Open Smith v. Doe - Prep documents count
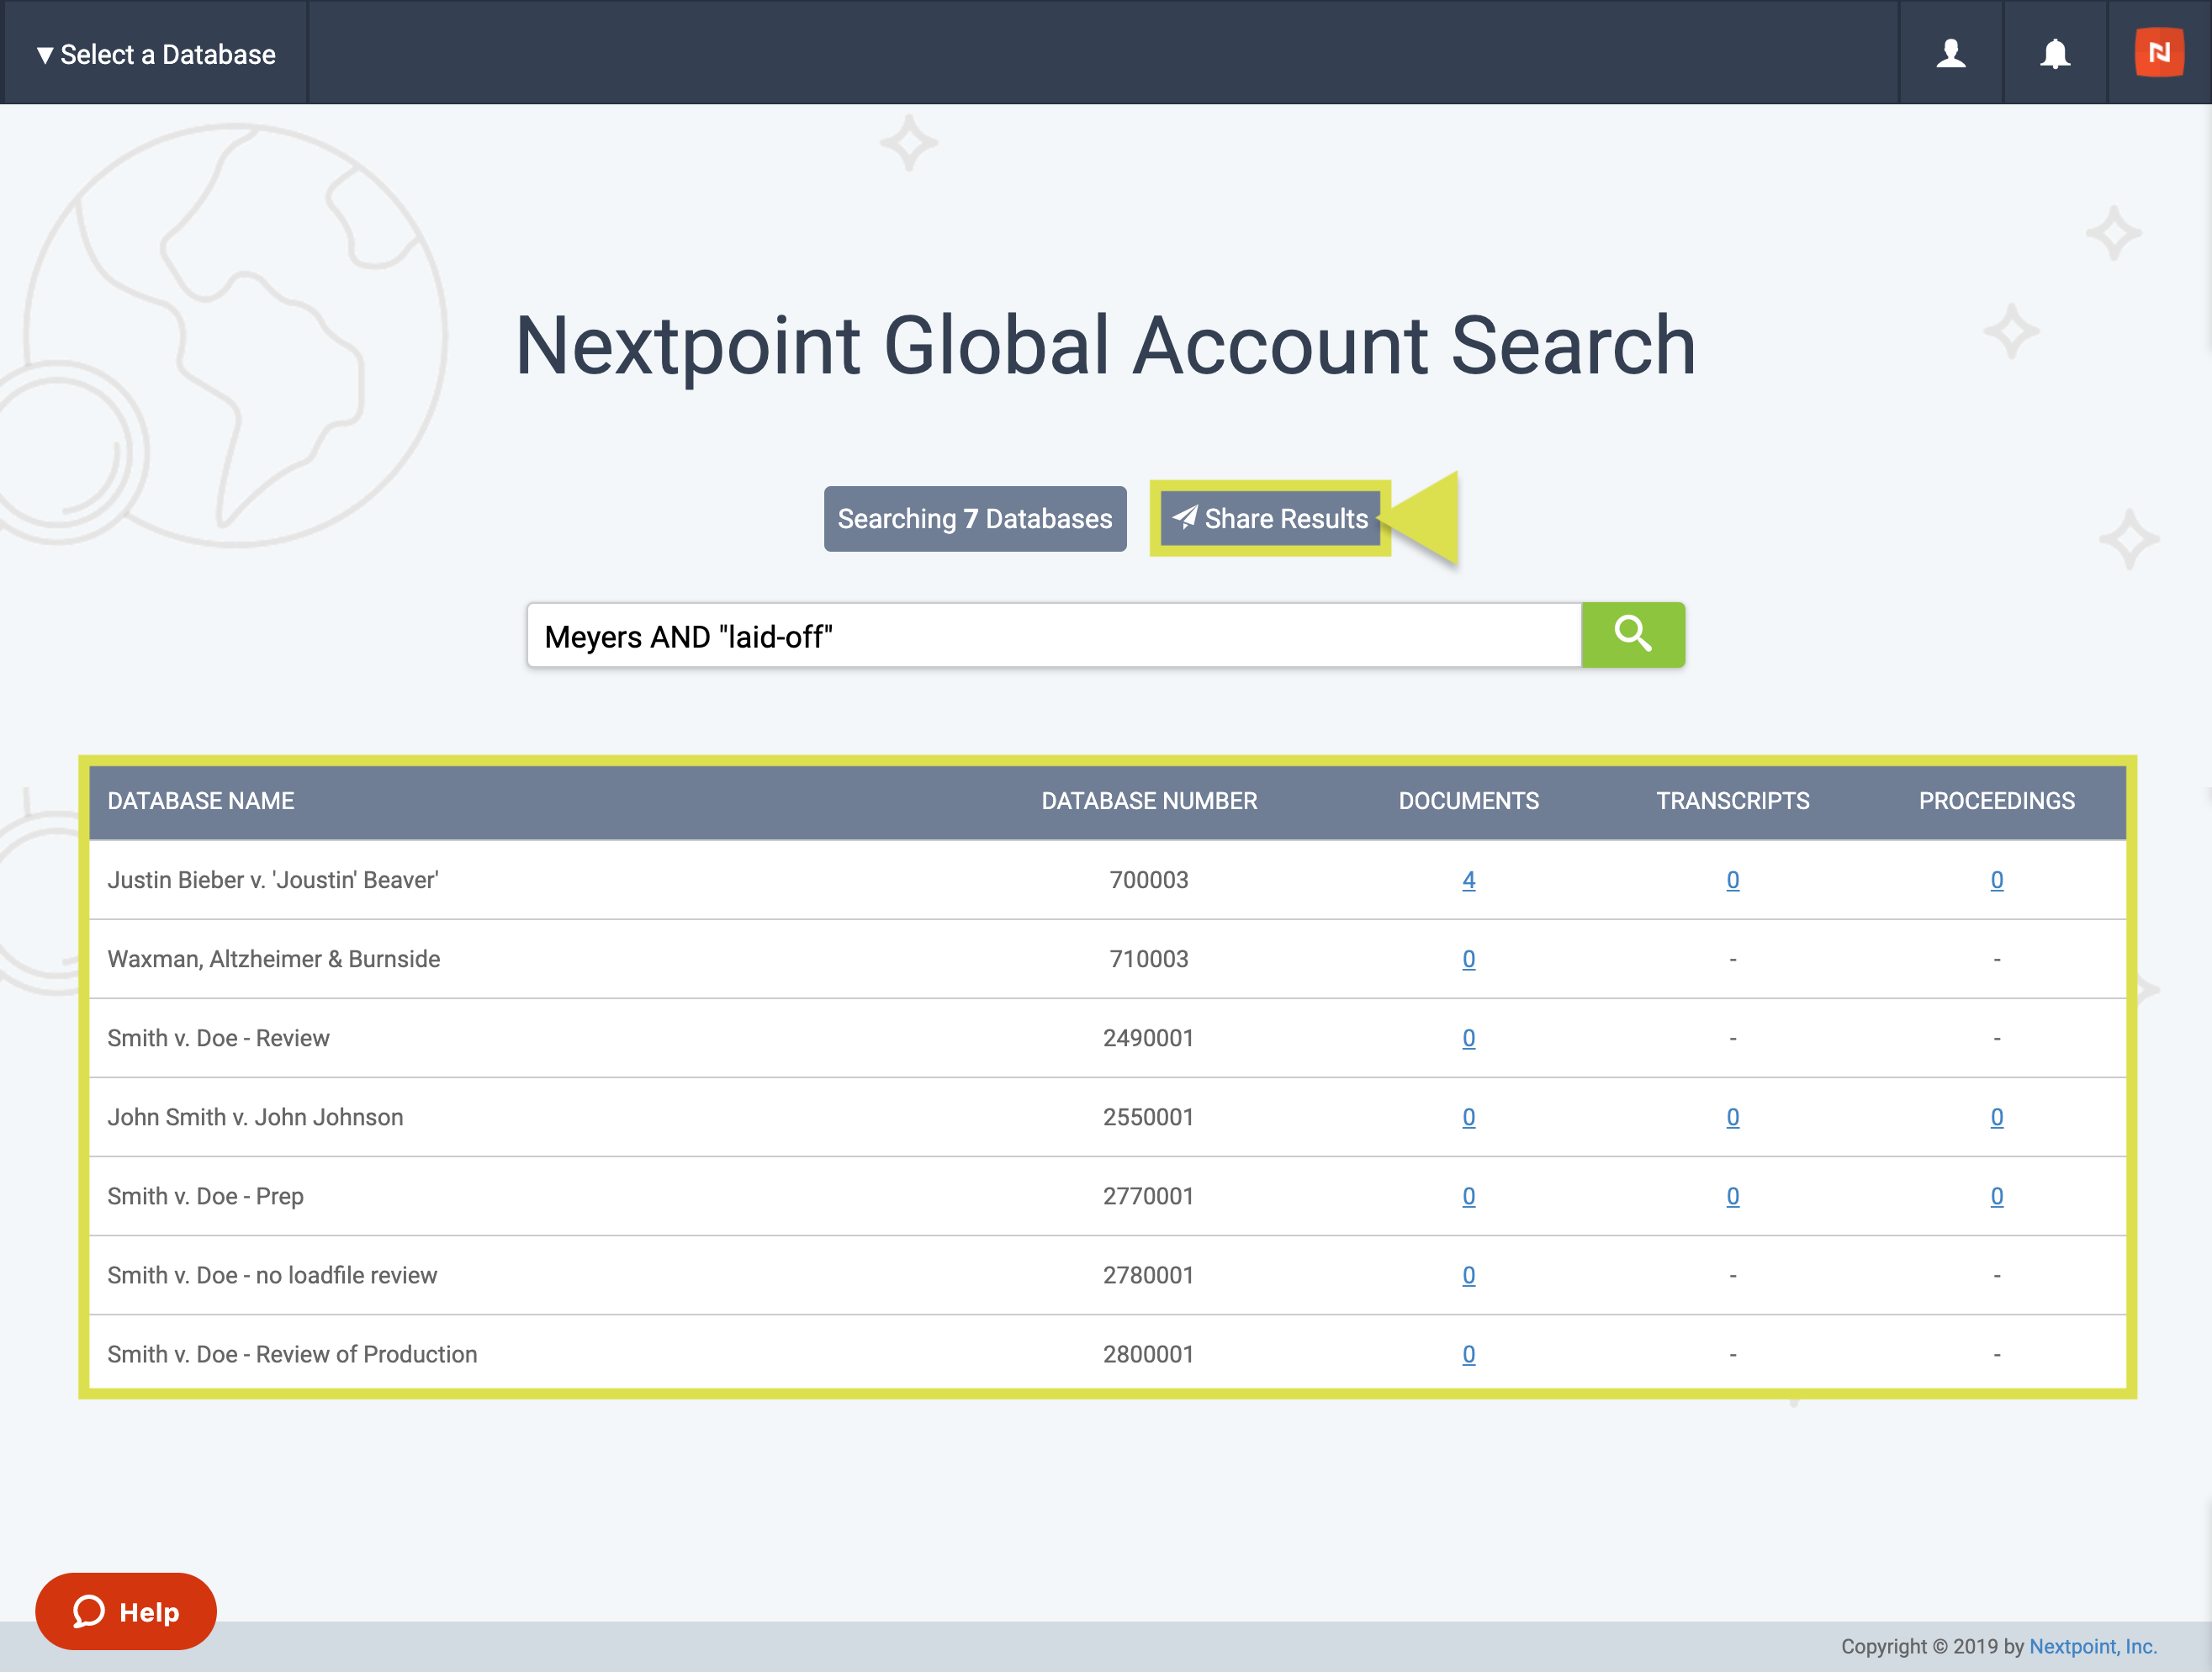 [x=1468, y=1196]
